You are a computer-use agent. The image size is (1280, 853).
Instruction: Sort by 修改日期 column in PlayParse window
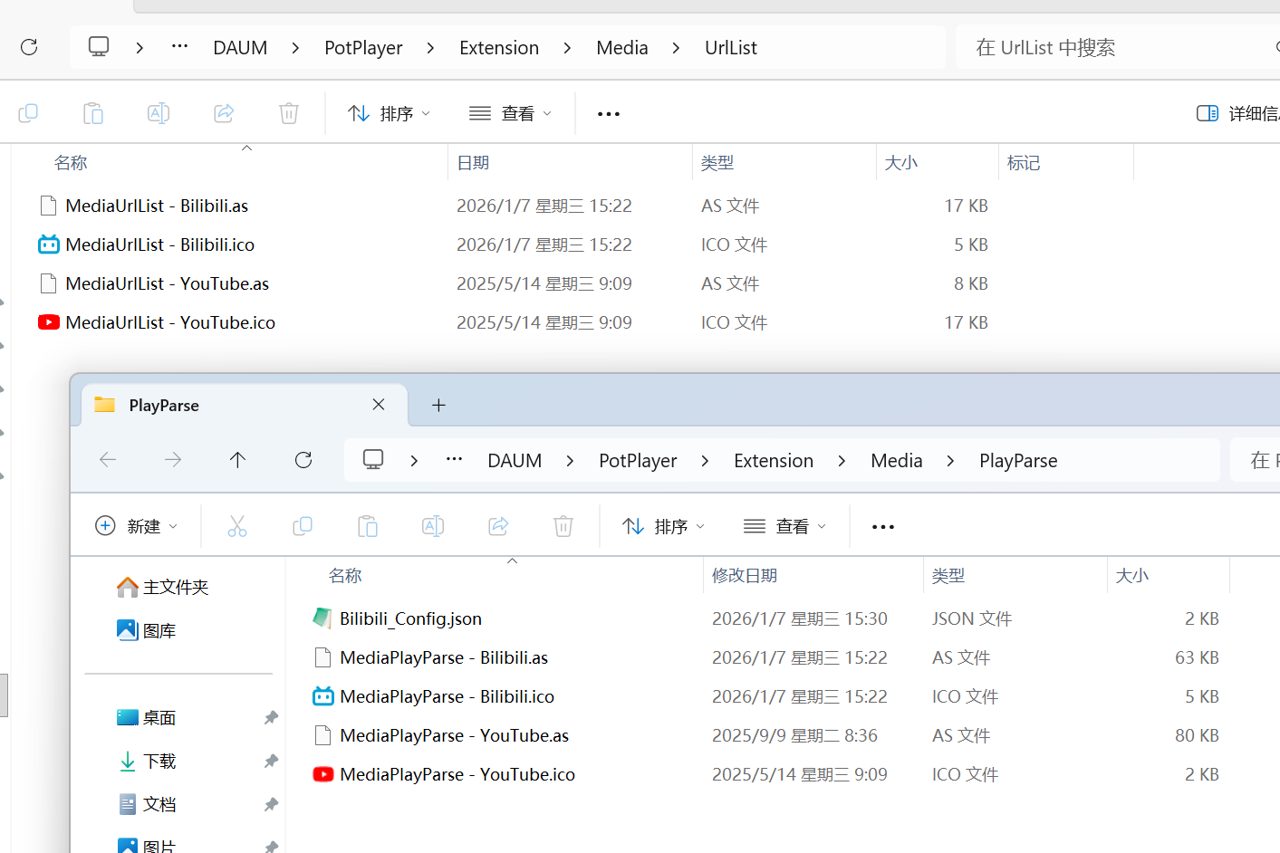click(813, 575)
